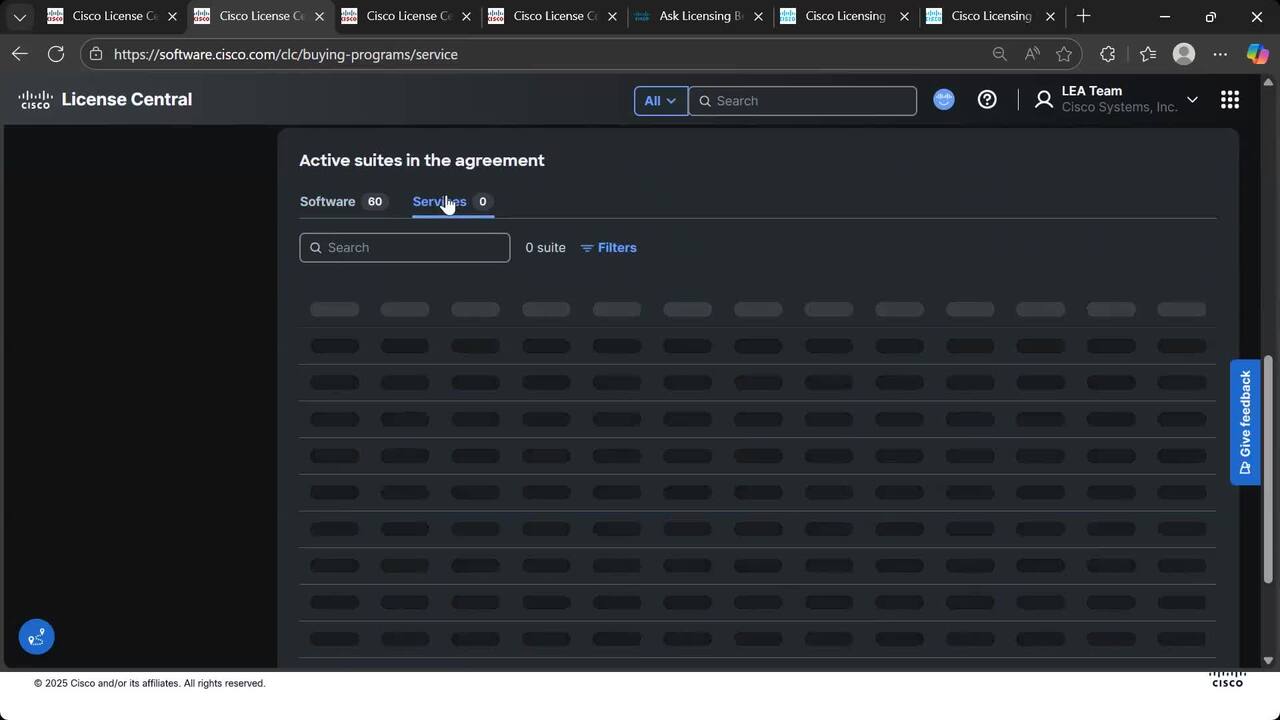Open the browser tab list chevron
The image size is (1280, 720).
[19, 17]
